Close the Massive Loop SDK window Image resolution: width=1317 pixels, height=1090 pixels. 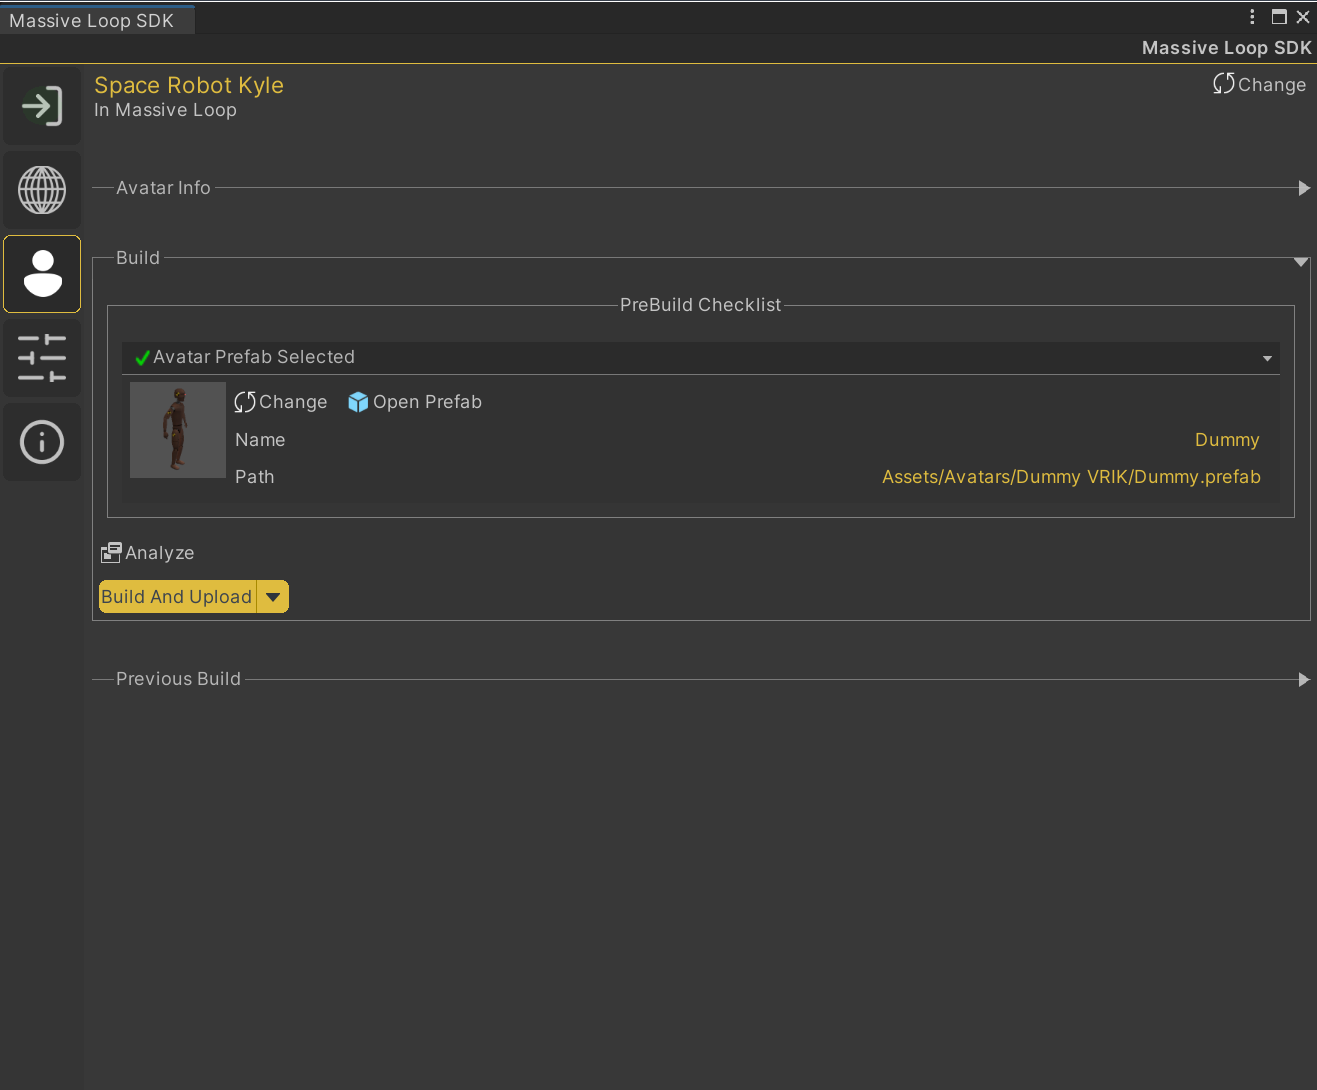[1303, 17]
